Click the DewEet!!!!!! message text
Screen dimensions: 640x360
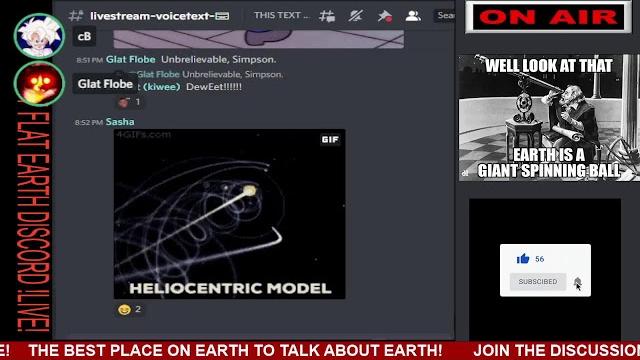[x=214, y=87]
